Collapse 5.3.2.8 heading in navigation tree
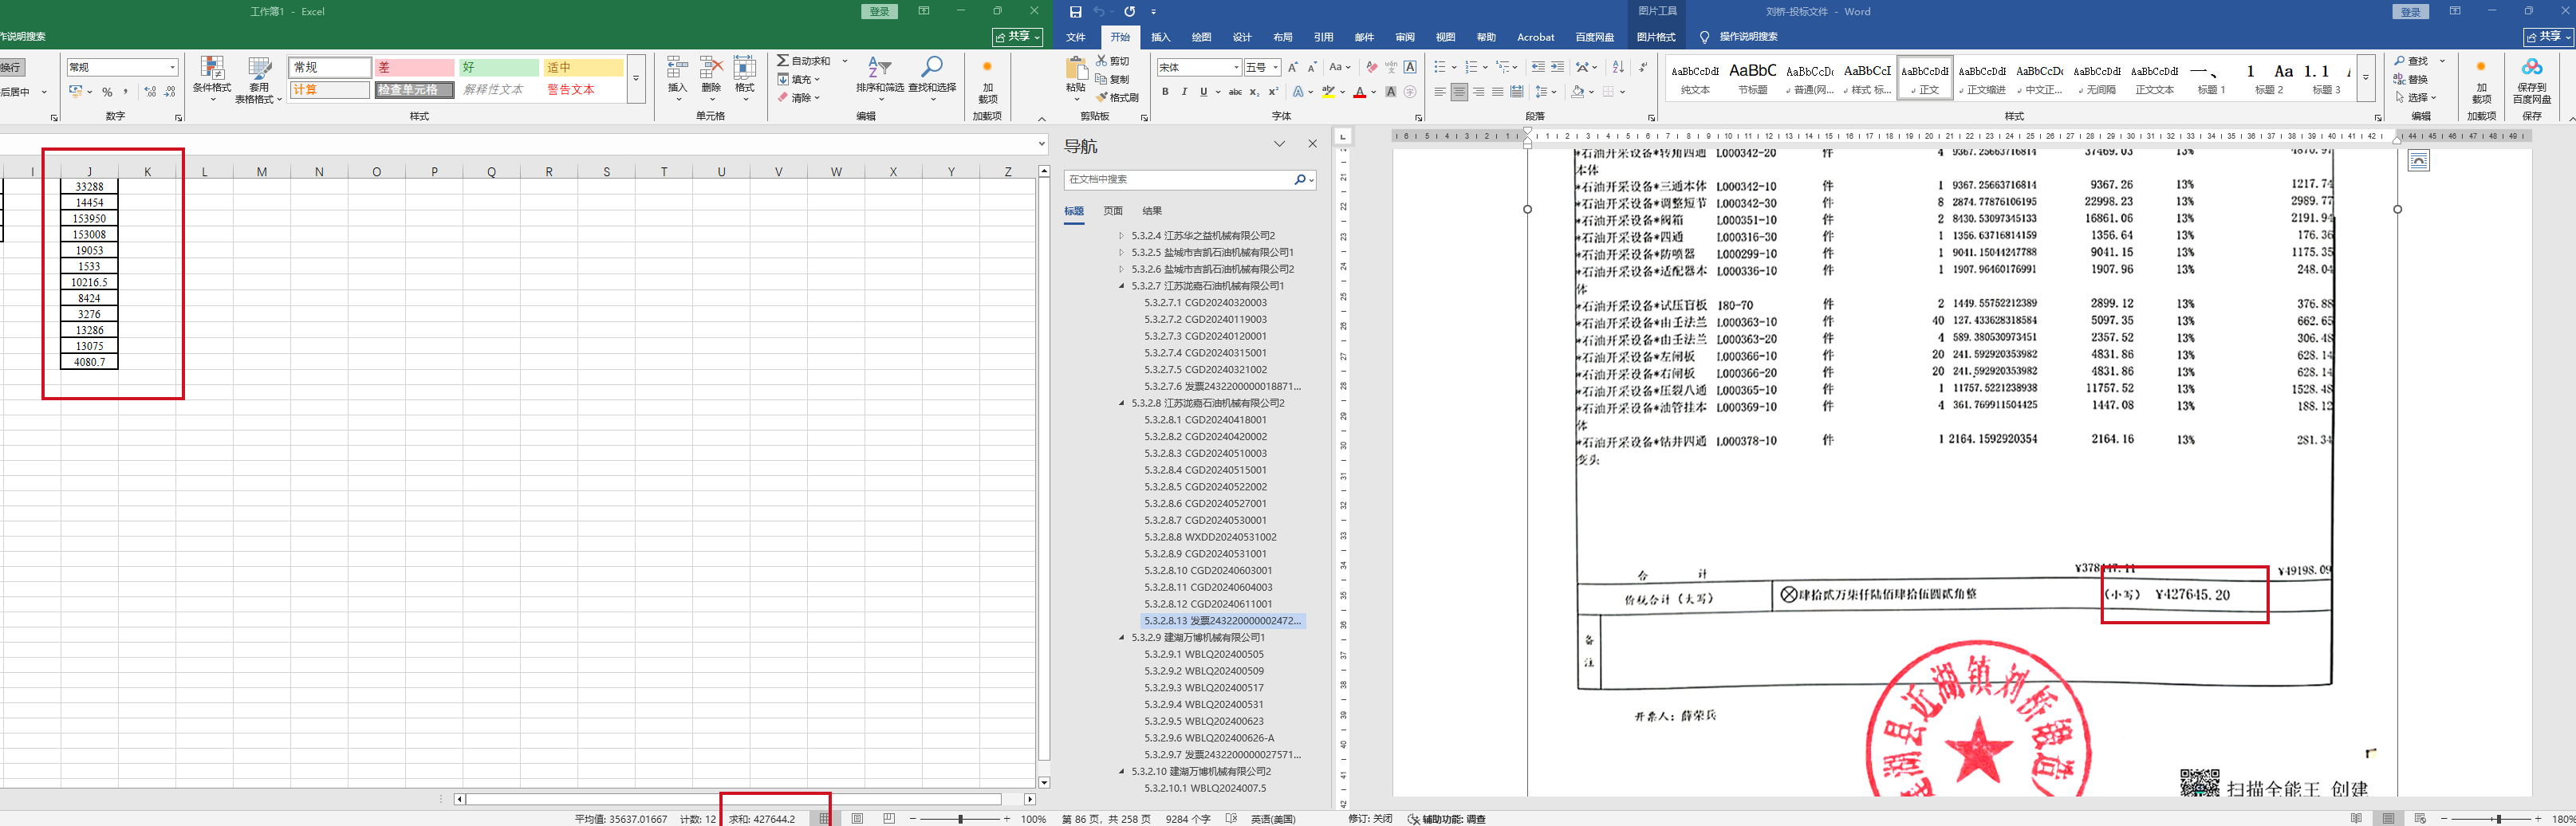Viewport: 2576px width, 826px height. pos(1121,403)
